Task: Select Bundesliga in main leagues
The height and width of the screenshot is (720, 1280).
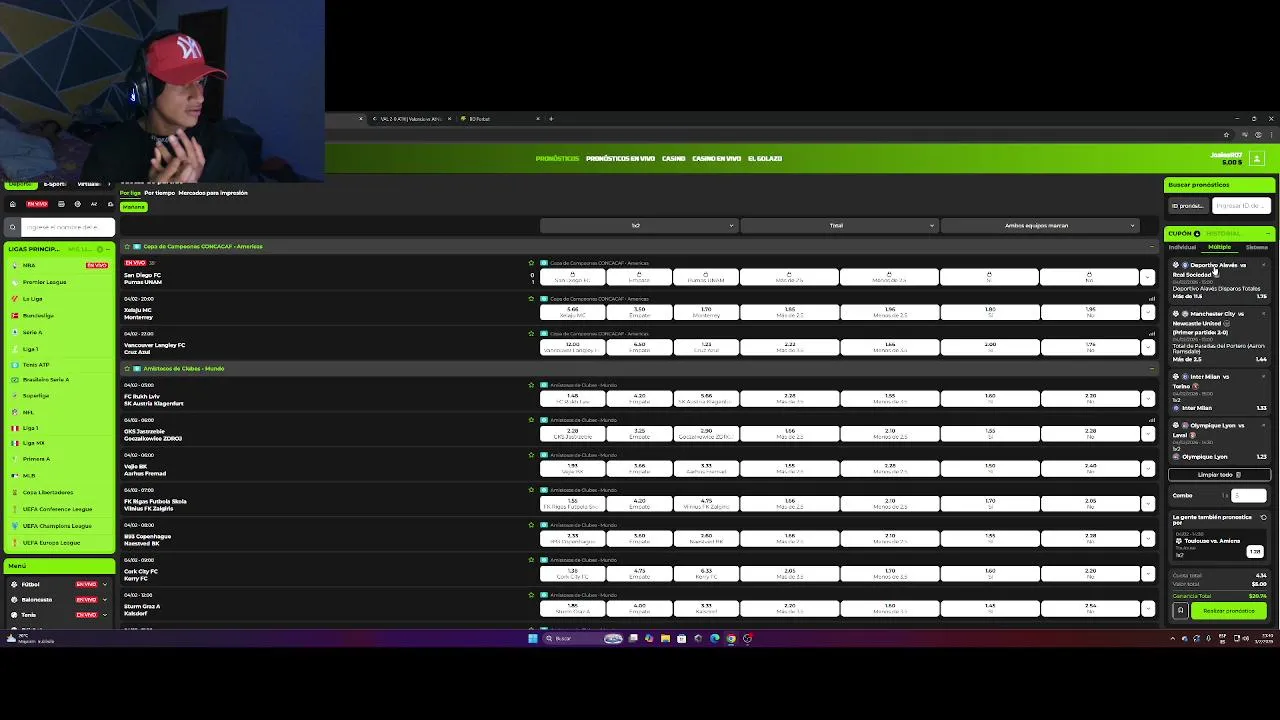Action: pos(59,315)
